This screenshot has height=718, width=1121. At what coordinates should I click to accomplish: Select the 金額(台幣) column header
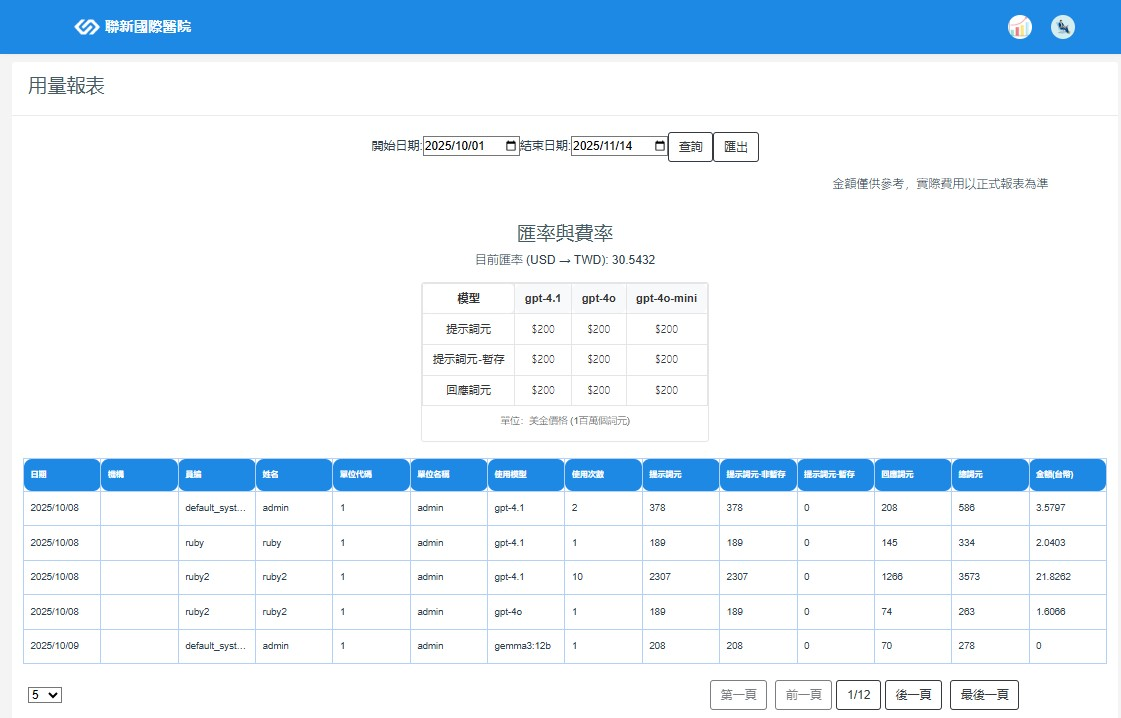(x=1067, y=475)
